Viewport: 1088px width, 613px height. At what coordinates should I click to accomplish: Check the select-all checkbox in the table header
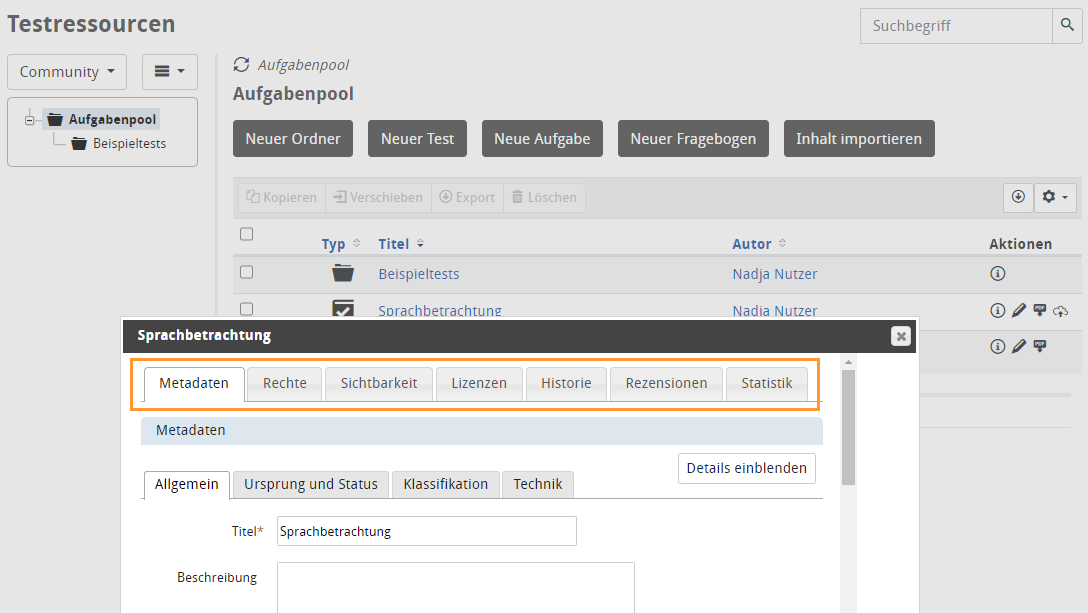tap(245, 233)
